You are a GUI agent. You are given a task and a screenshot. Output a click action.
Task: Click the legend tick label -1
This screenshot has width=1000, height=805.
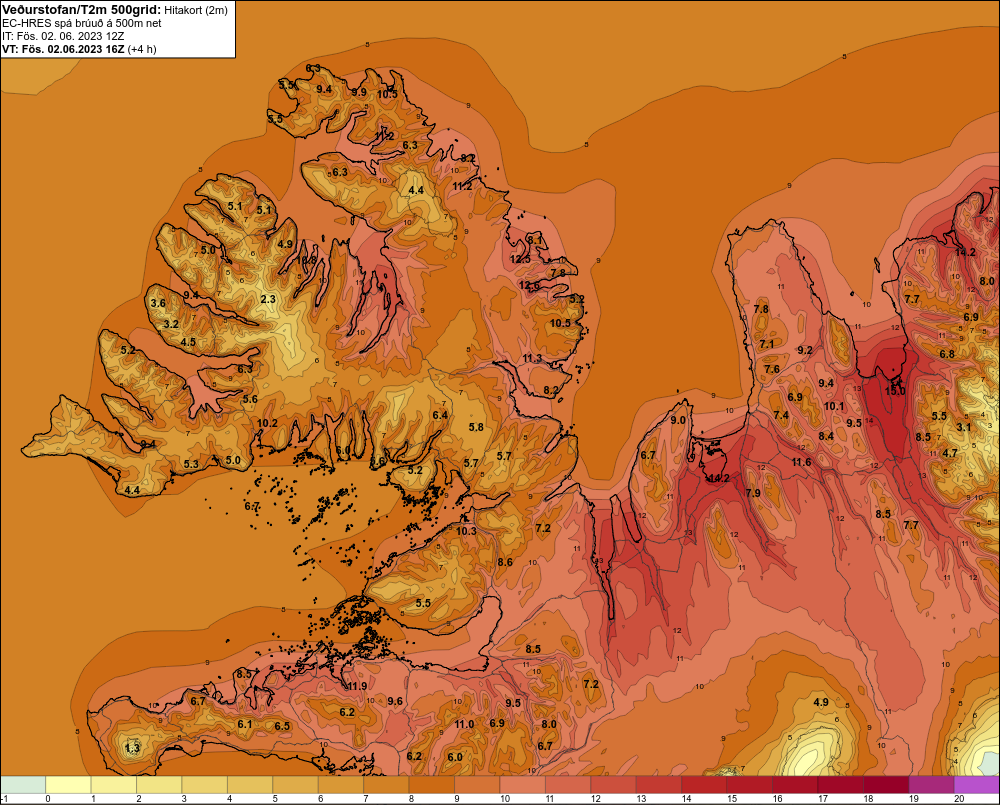tap(4, 799)
